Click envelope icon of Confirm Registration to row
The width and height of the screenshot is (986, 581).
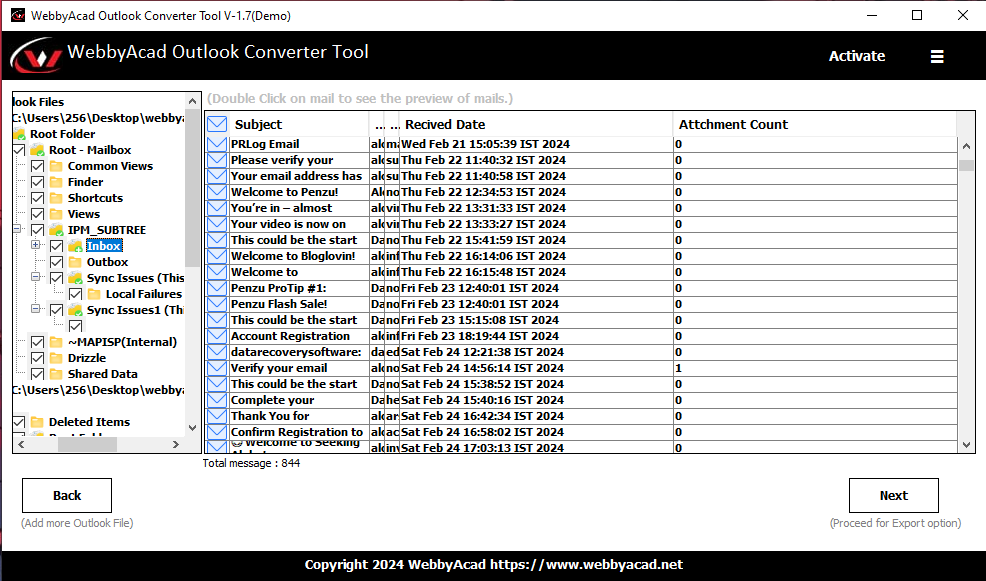[217, 432]
